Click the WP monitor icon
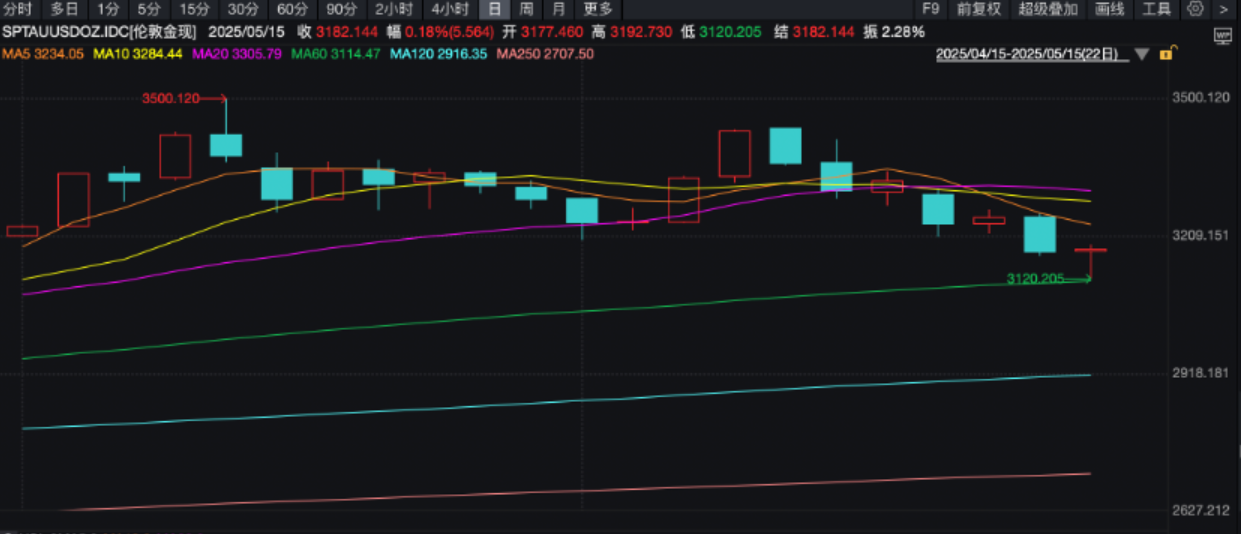Screen dimensions: 1241x534 1223,36
